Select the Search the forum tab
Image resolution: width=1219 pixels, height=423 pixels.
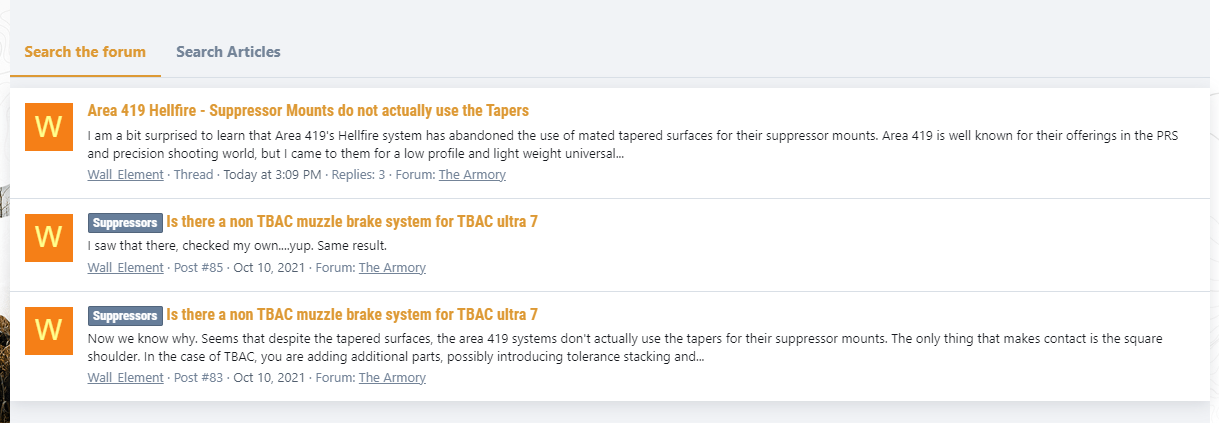point(85,52)
